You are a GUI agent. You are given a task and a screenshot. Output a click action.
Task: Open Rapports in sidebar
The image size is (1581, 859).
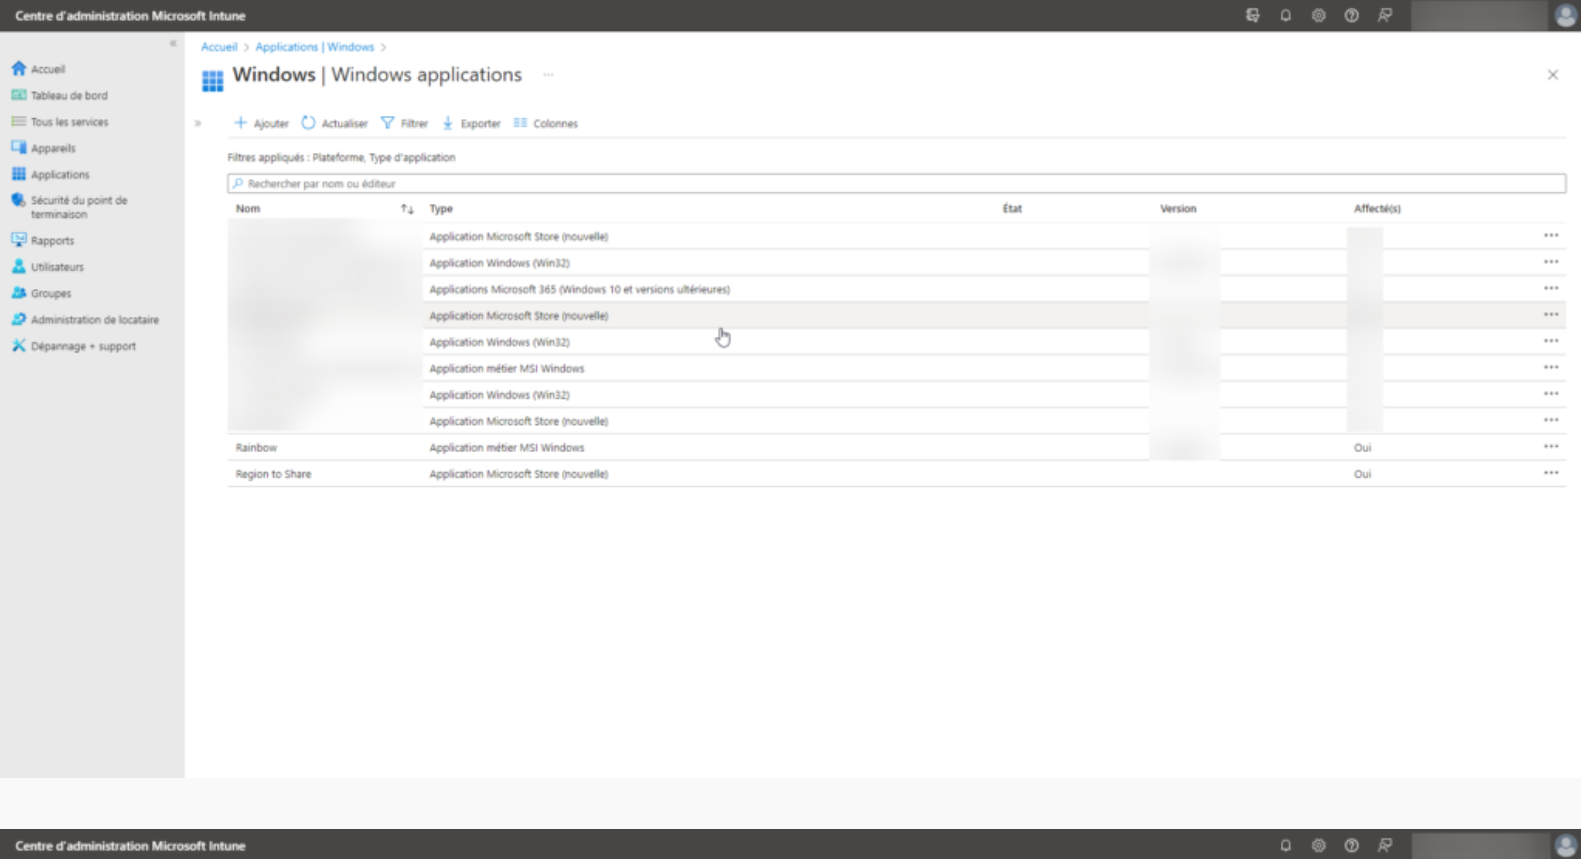[x=42, y=240]
